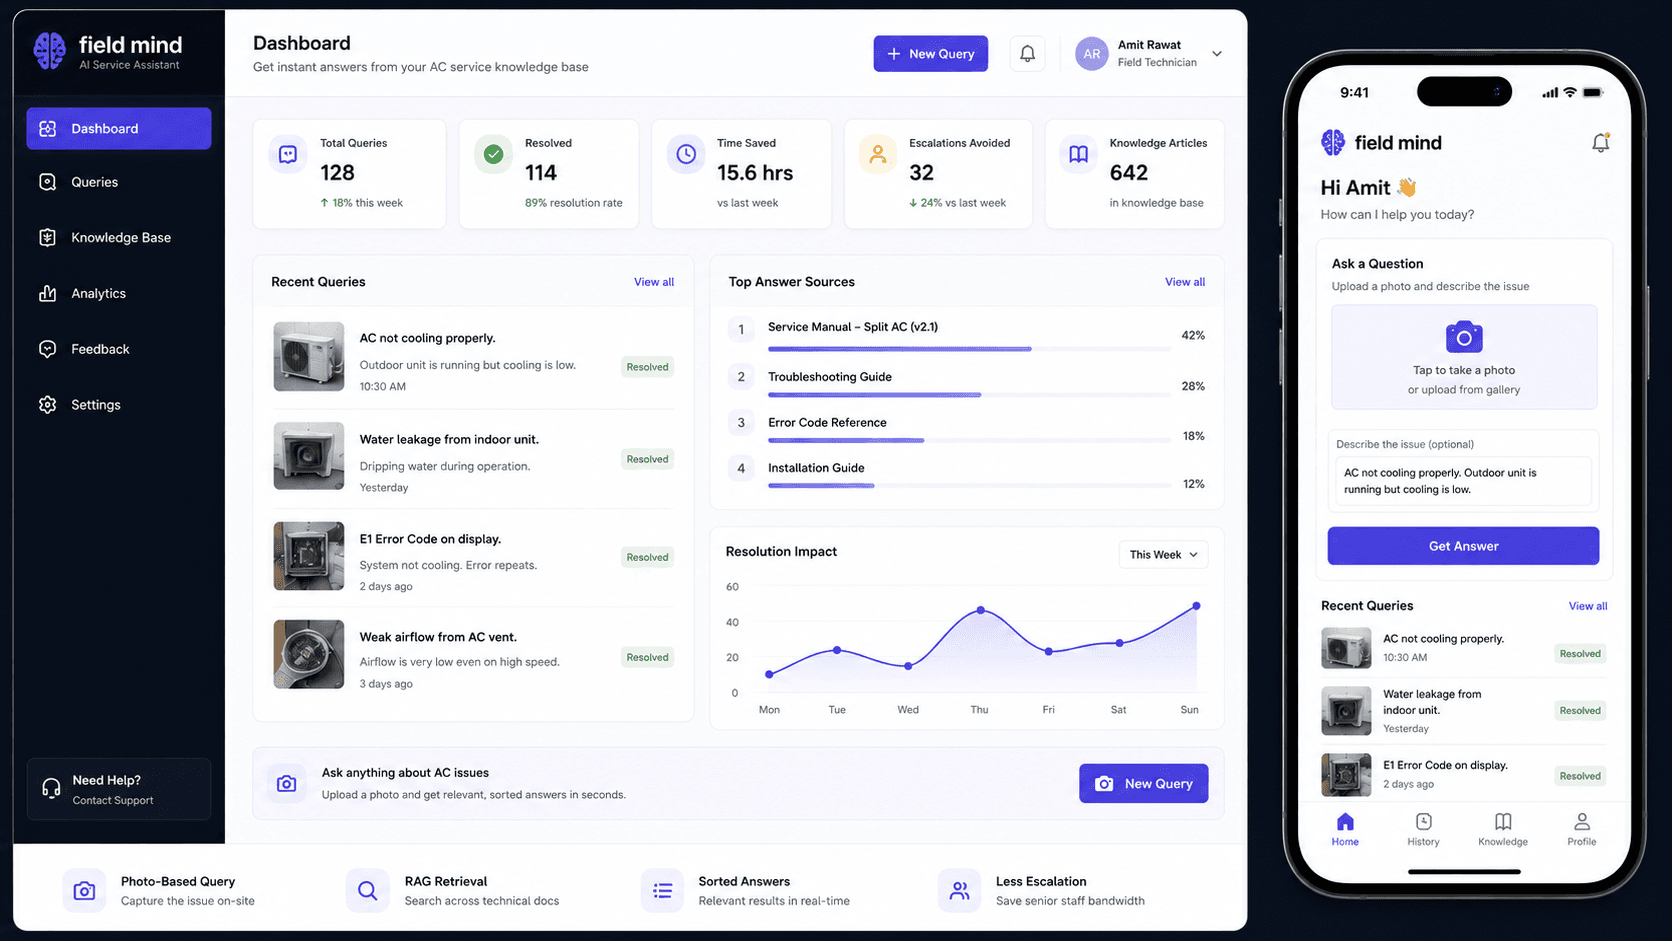Screen dimensions: 1672x941
Task: Click the Error Code Reference progress bar
Action: 969,440
